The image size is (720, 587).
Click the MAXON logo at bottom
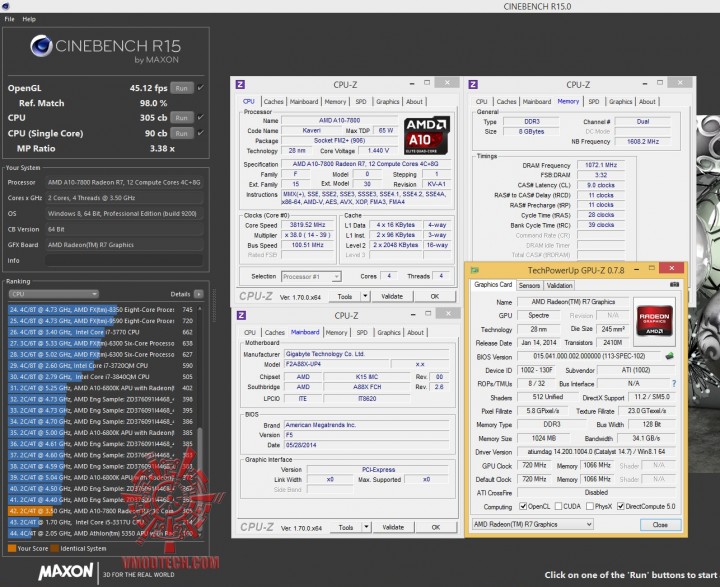[x=66, y=572]
